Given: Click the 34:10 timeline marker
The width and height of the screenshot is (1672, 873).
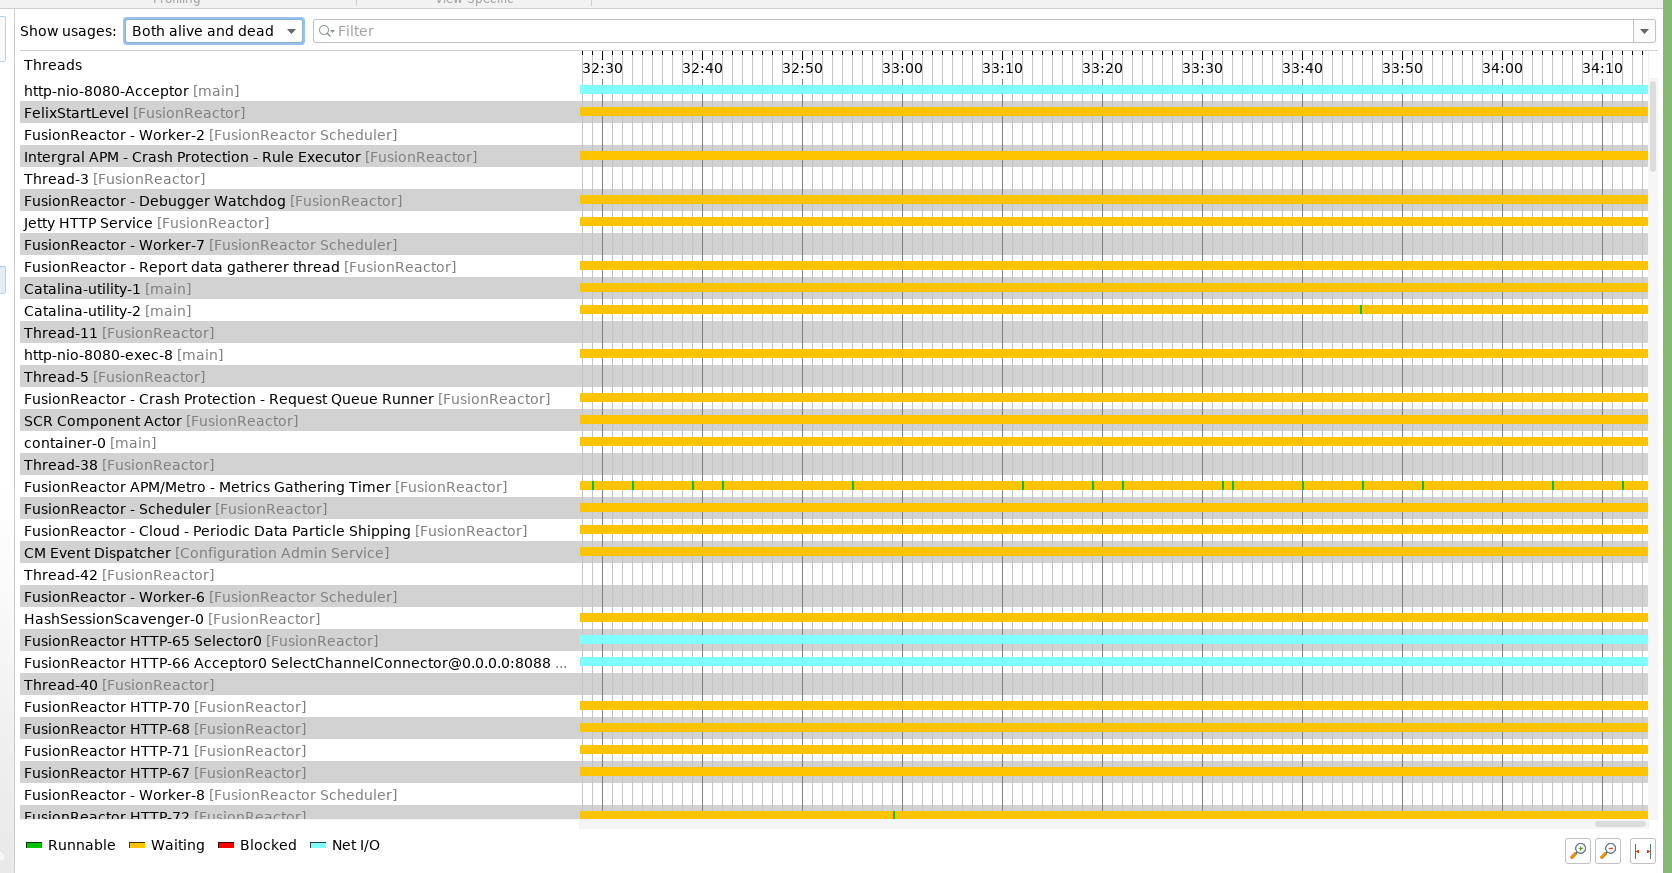Looking at the screenshot, I should 1602,68.
